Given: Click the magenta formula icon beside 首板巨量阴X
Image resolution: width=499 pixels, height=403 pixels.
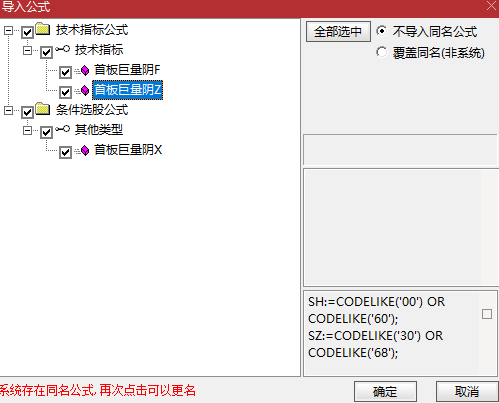Looking at the screenshot, I should [x=85, y=150].
